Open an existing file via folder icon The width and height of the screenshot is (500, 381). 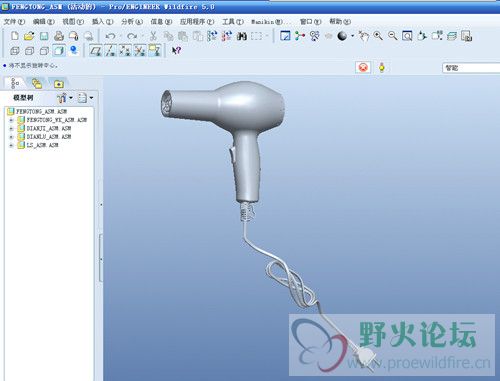[x=29, y=36]
